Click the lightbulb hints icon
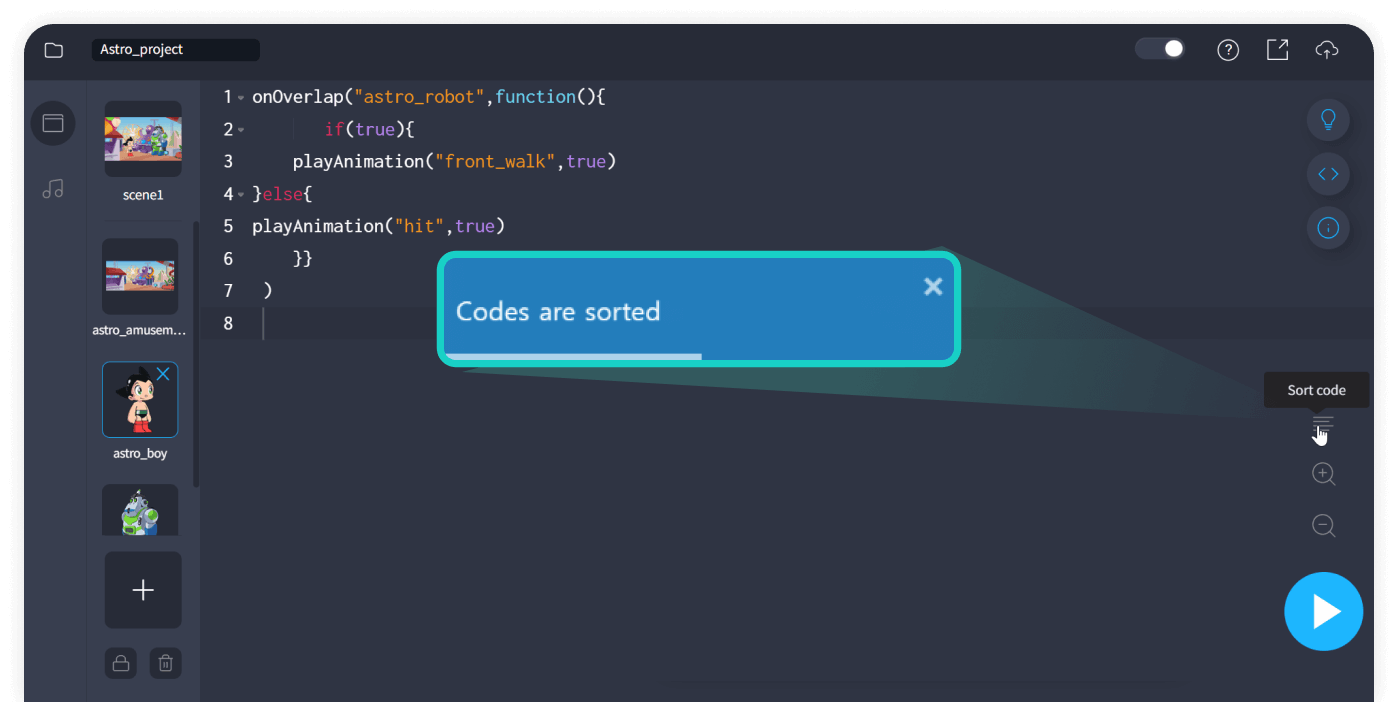The width and height of the screenshot is (1398, 702). pos(1328,119)
